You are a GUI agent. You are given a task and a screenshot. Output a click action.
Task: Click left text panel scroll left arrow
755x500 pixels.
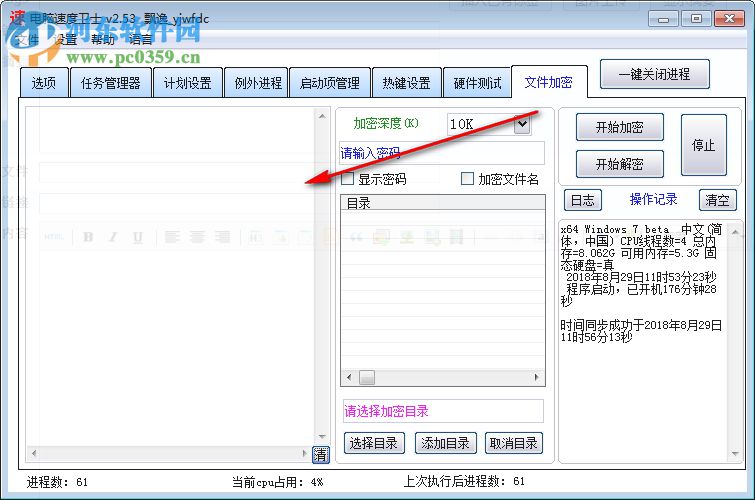click(34, 453)
